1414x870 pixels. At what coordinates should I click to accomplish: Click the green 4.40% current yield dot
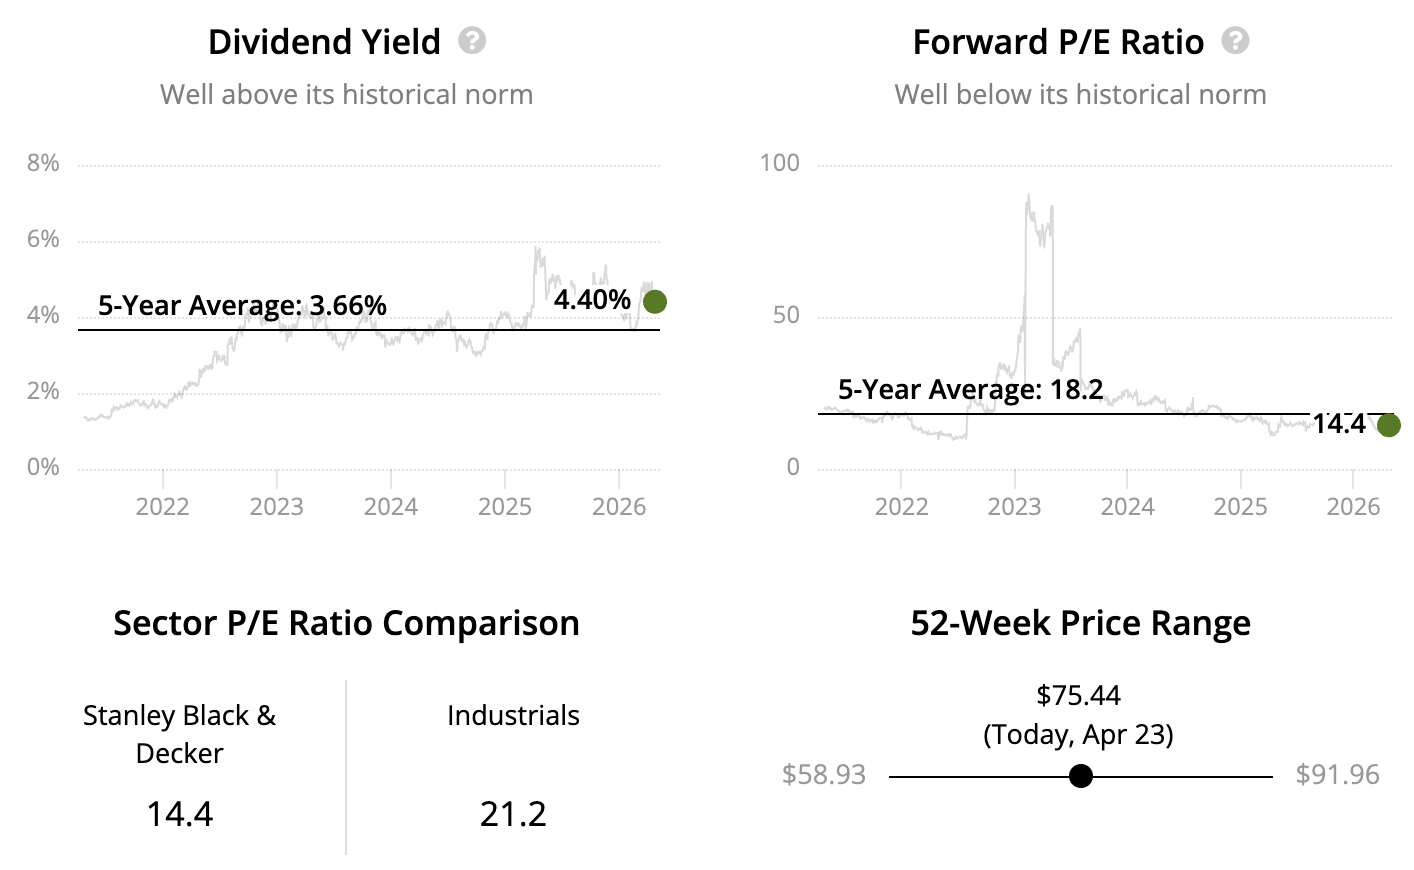point(655,301)
